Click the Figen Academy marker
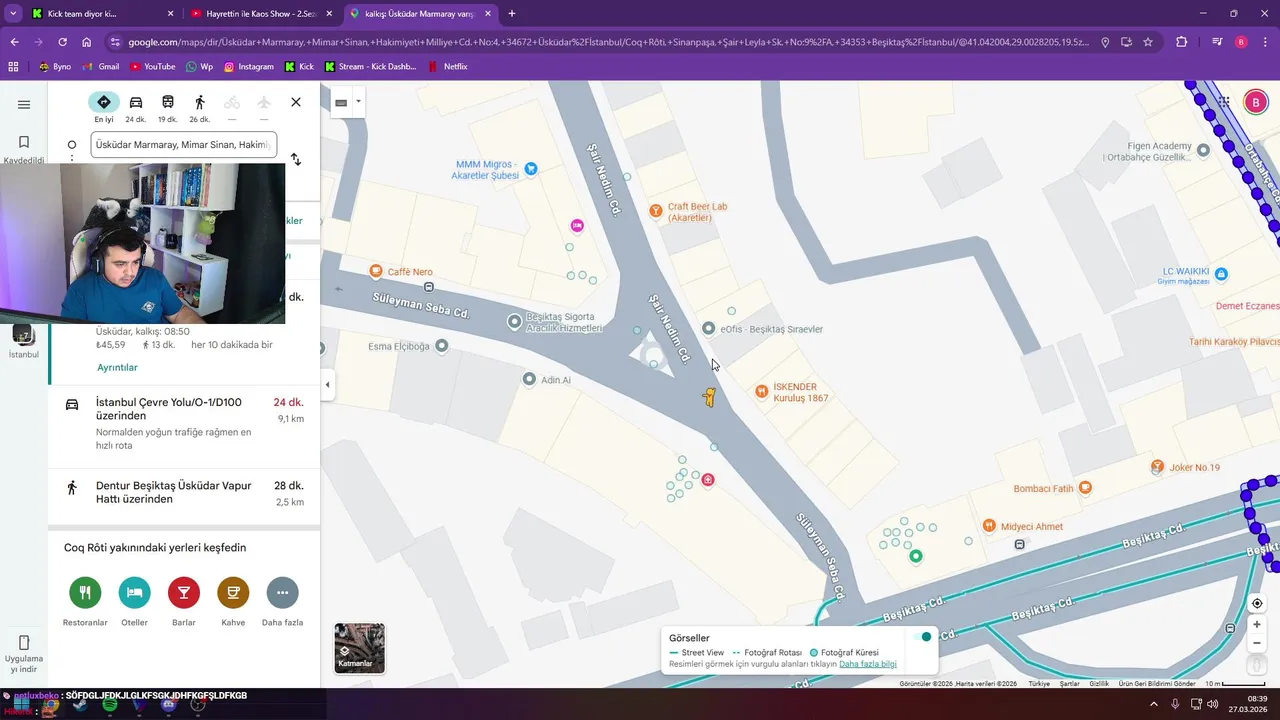 (1204, 150)
